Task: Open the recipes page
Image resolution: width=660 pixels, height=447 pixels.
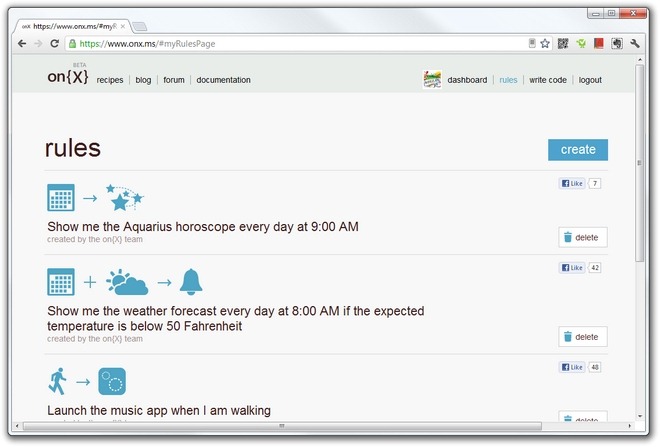Action: (110, 80)
